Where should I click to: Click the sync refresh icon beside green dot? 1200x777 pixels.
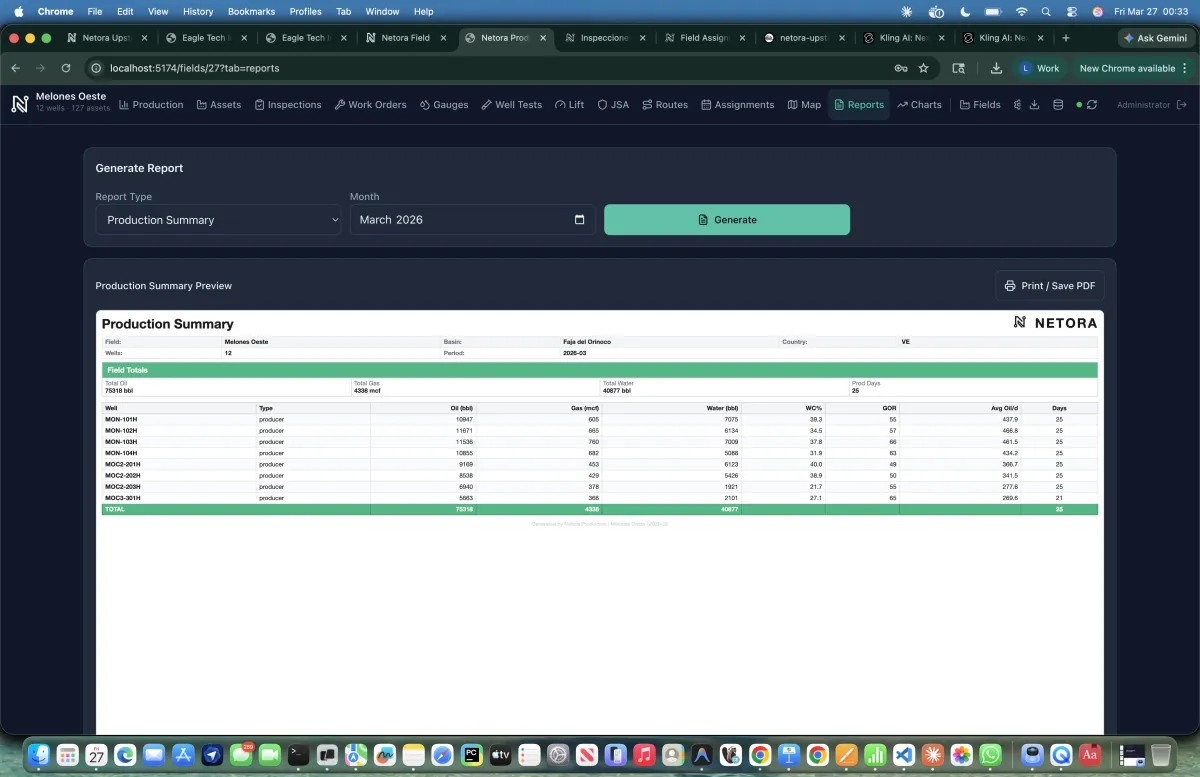tap(1092, 105)
